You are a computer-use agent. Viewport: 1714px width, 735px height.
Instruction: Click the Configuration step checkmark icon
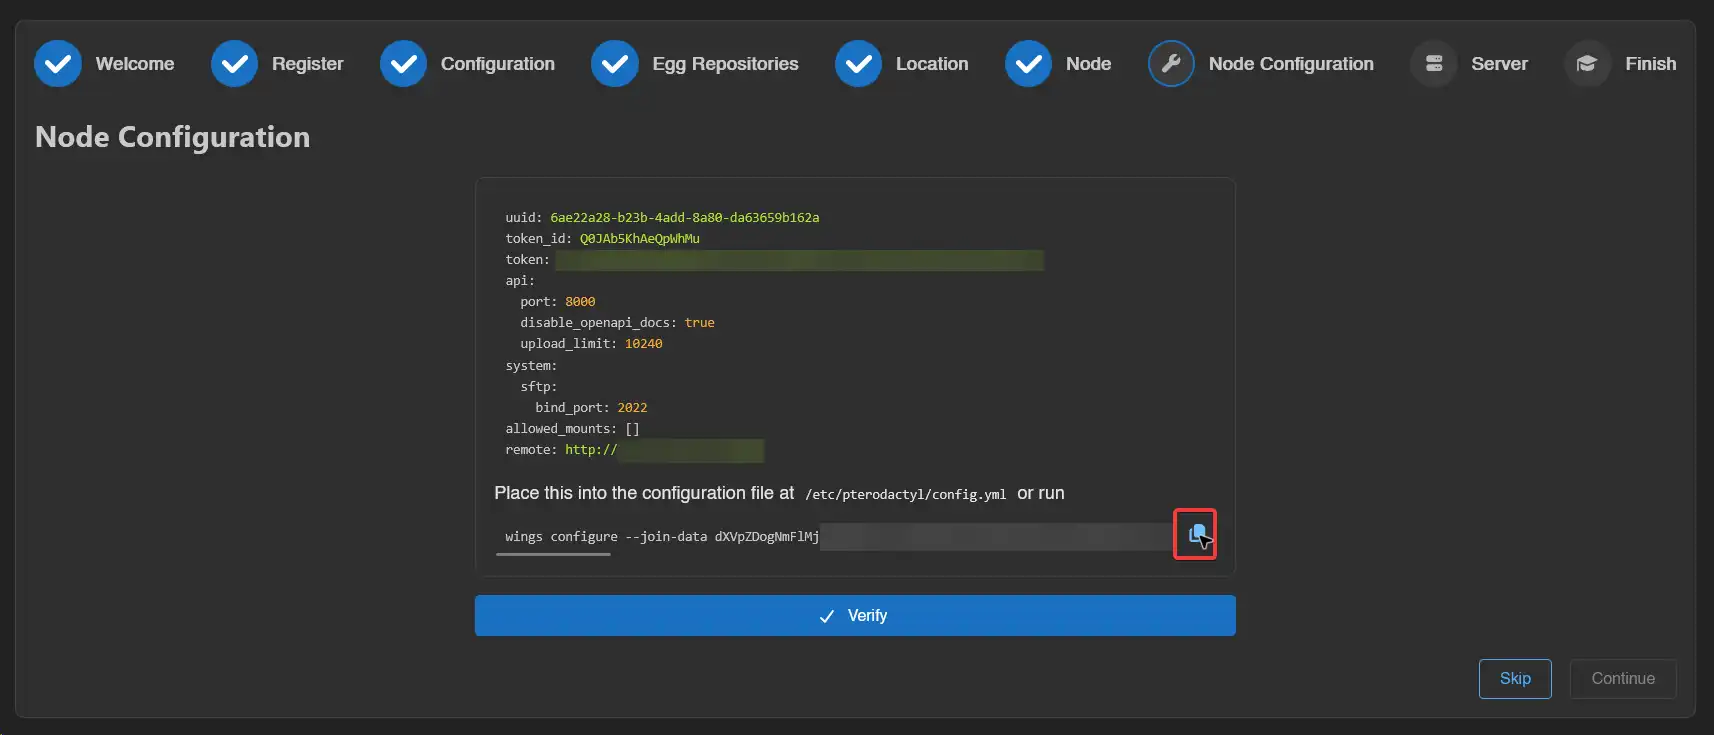[x=403, y=64]
